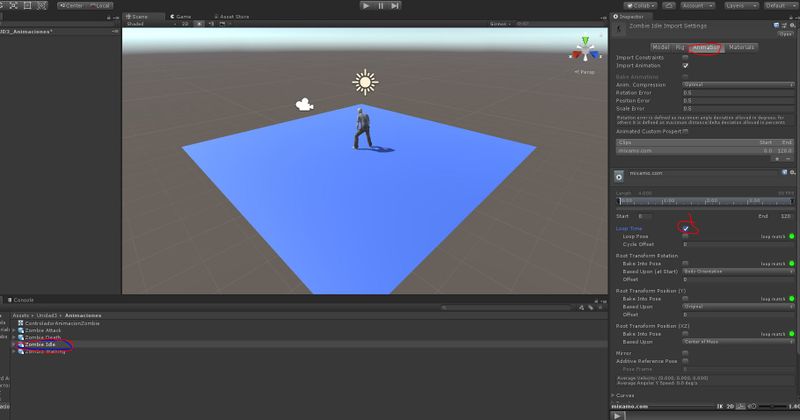This screenshot has height=420, width=800.
Task: Toggle Bake Into Pose under Root Transform Position (Y)
Action: coord(685,299)
